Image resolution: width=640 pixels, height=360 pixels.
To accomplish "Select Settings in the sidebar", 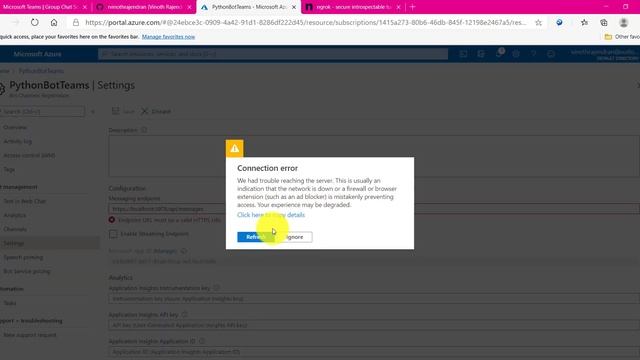I will (x=13, y=243).
